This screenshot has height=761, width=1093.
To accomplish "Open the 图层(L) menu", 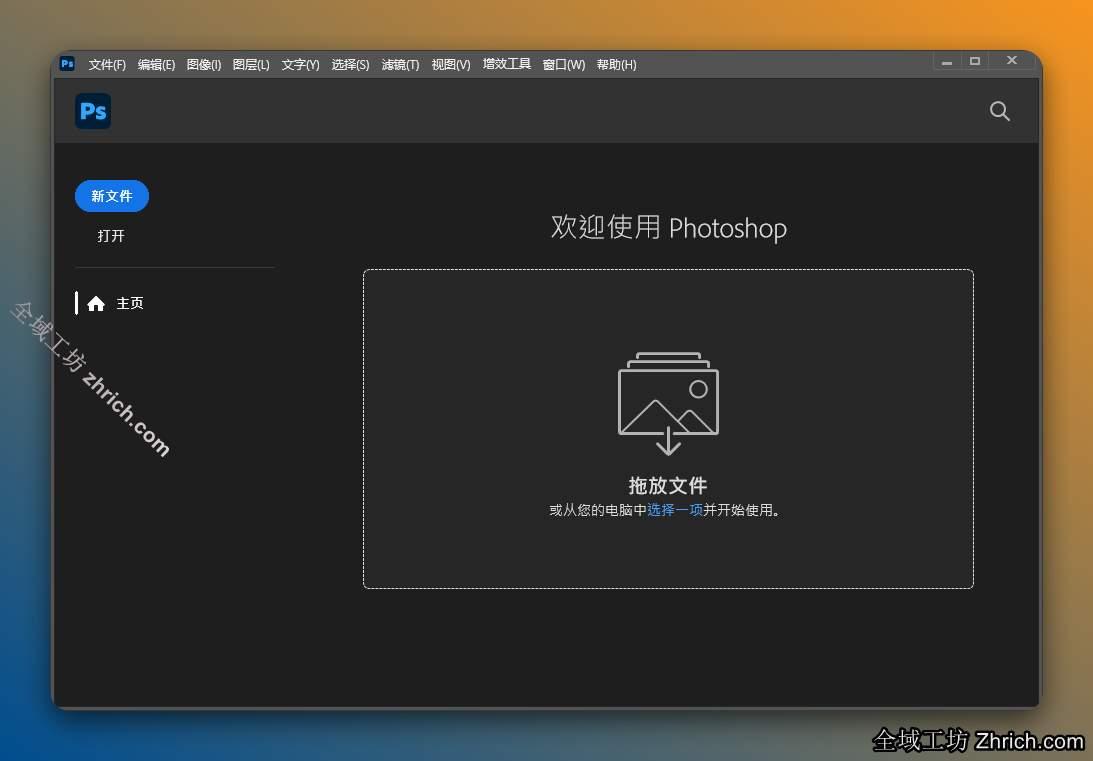I will pyautogui.click(x=251, y=64).
